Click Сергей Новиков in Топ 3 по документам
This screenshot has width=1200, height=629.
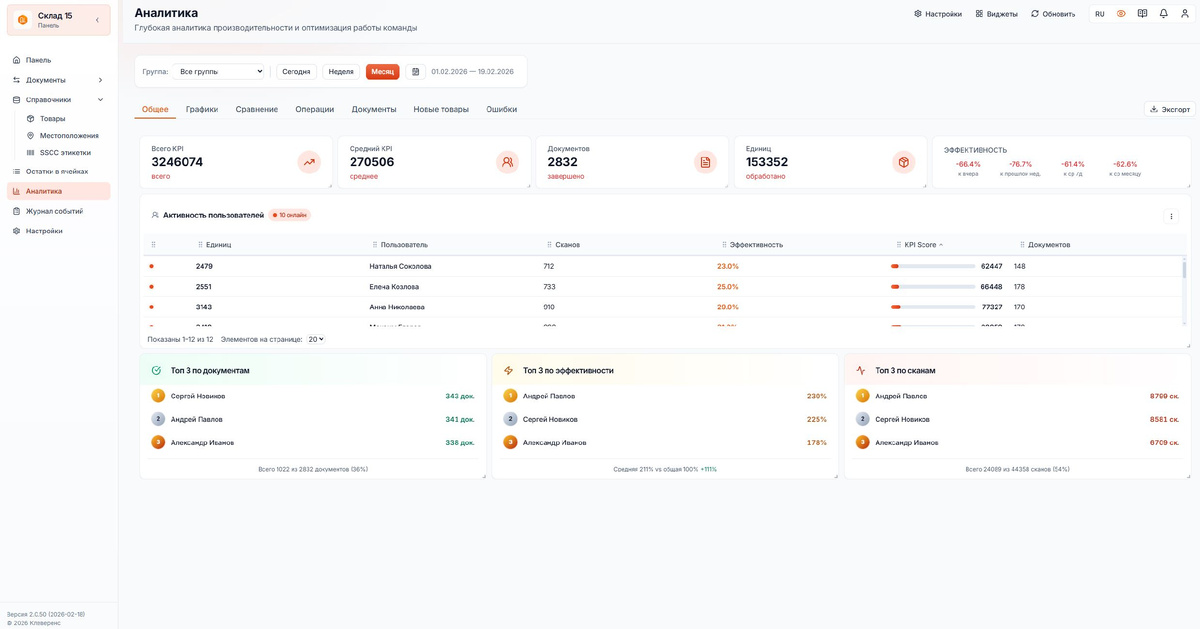point(198,396)
